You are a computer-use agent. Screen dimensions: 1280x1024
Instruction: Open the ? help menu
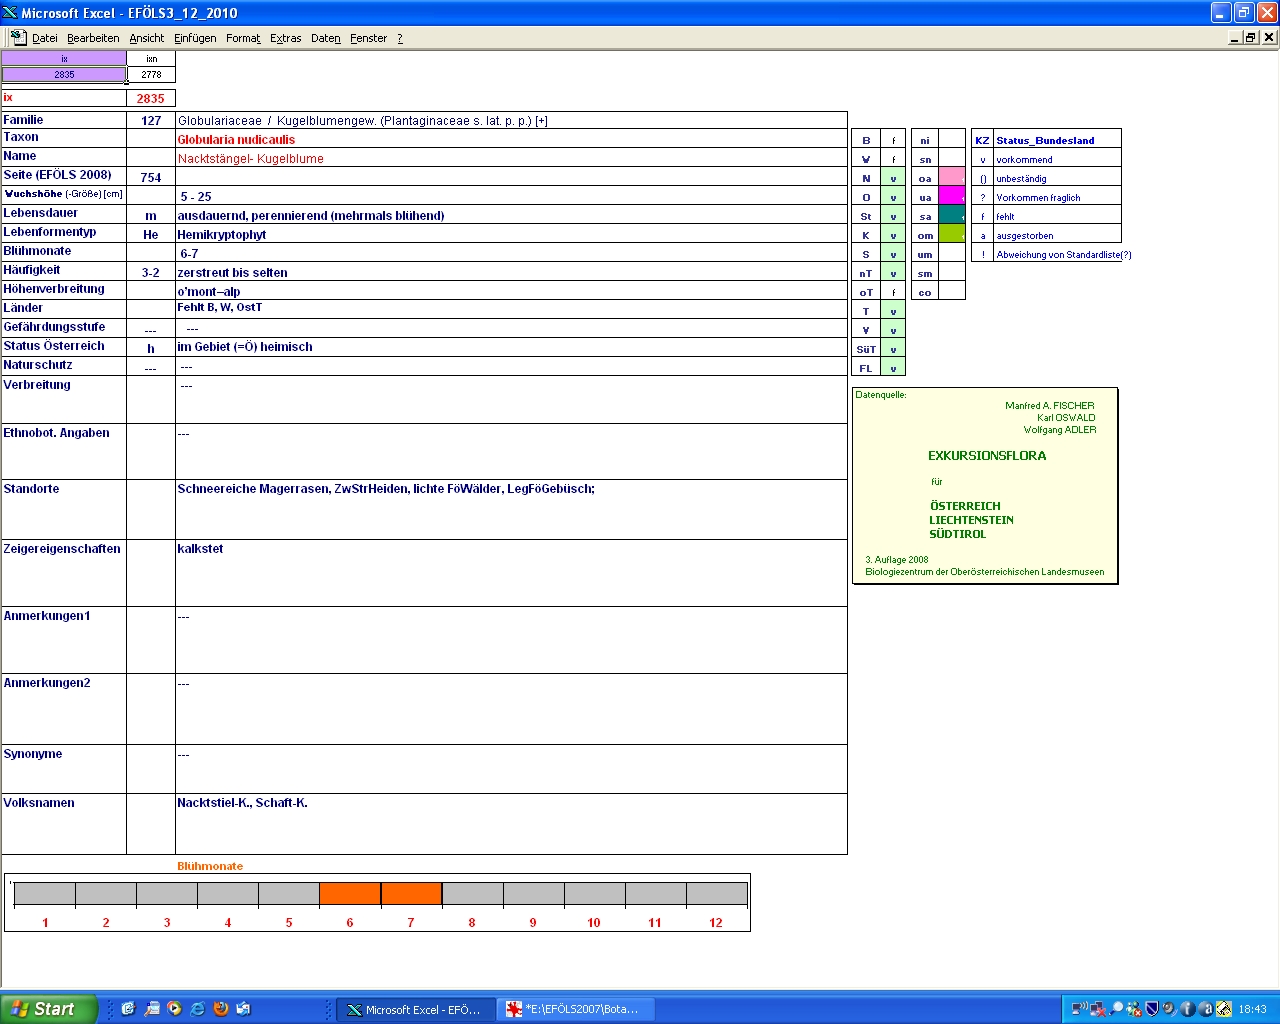pyautogui.click(x=400, y=38)
